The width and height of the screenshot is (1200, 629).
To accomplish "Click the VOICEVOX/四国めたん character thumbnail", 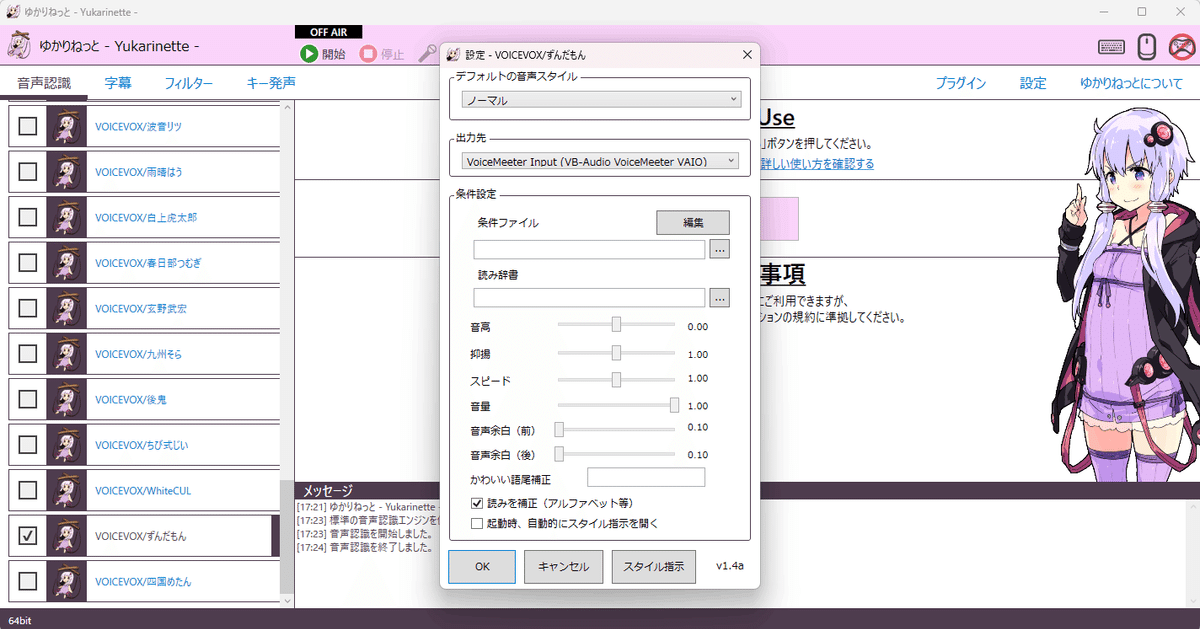I will (x=67, y=581).
